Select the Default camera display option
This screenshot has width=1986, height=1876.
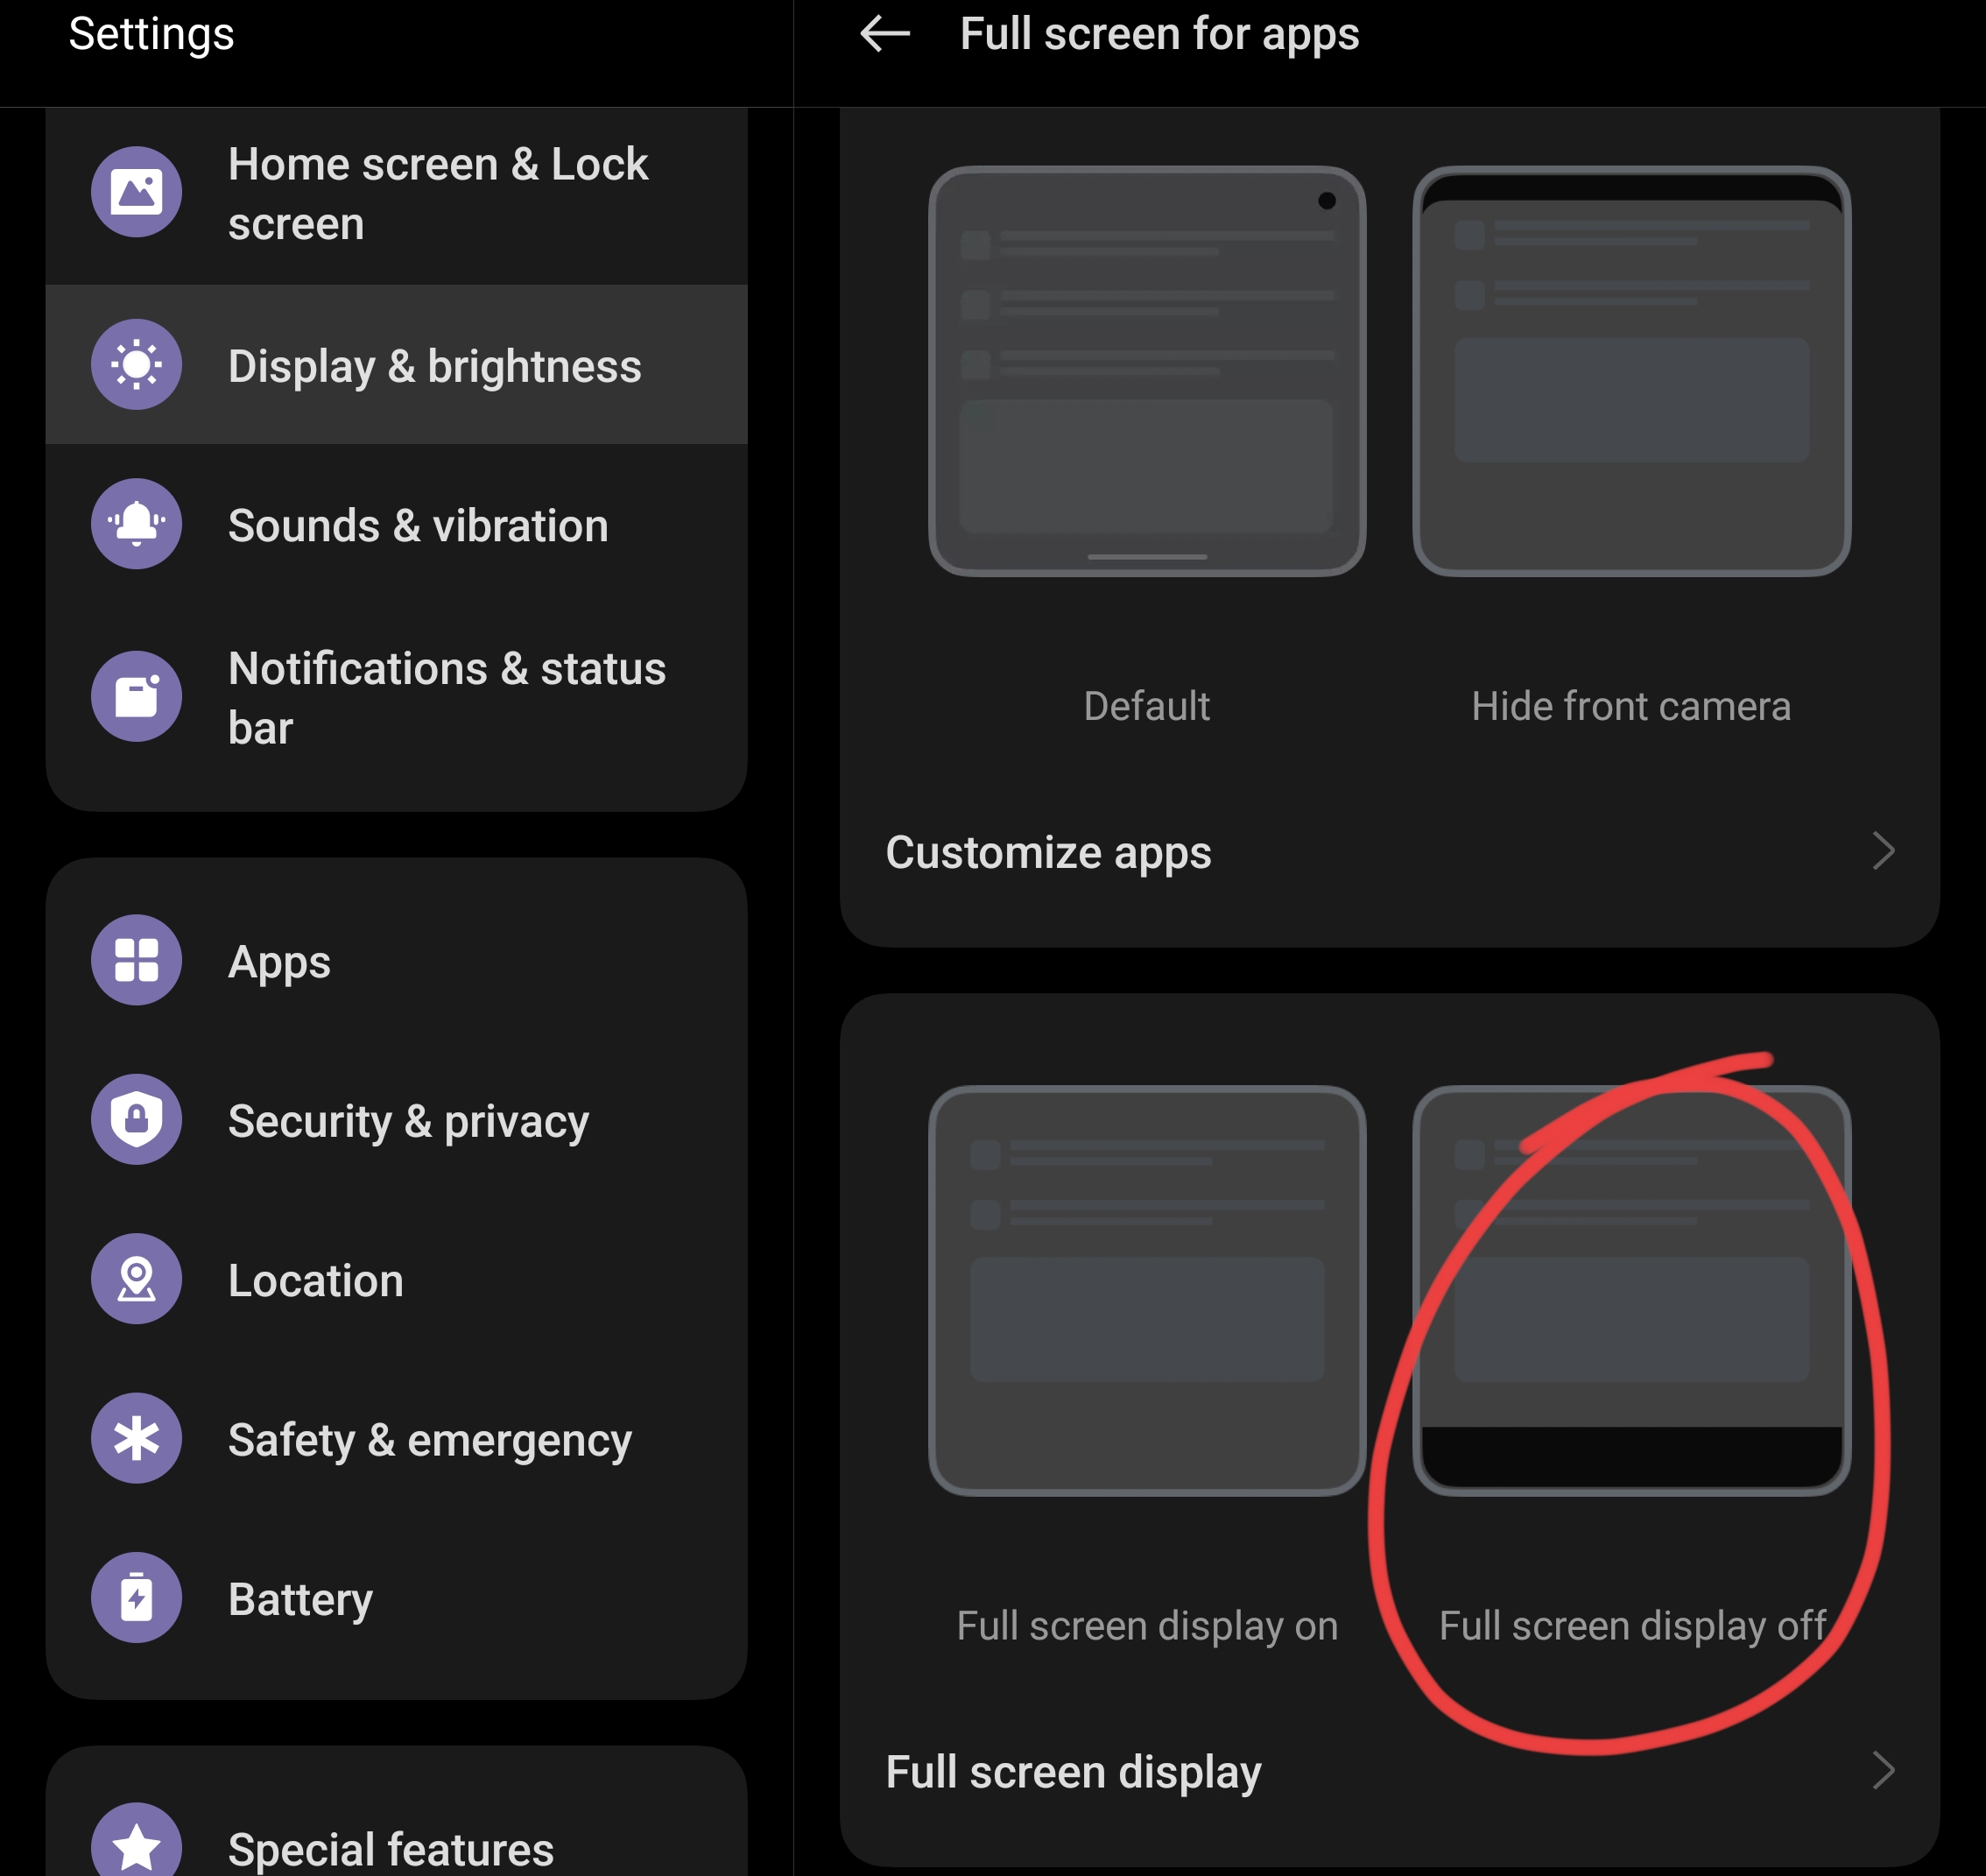[x=1147, y=371]
